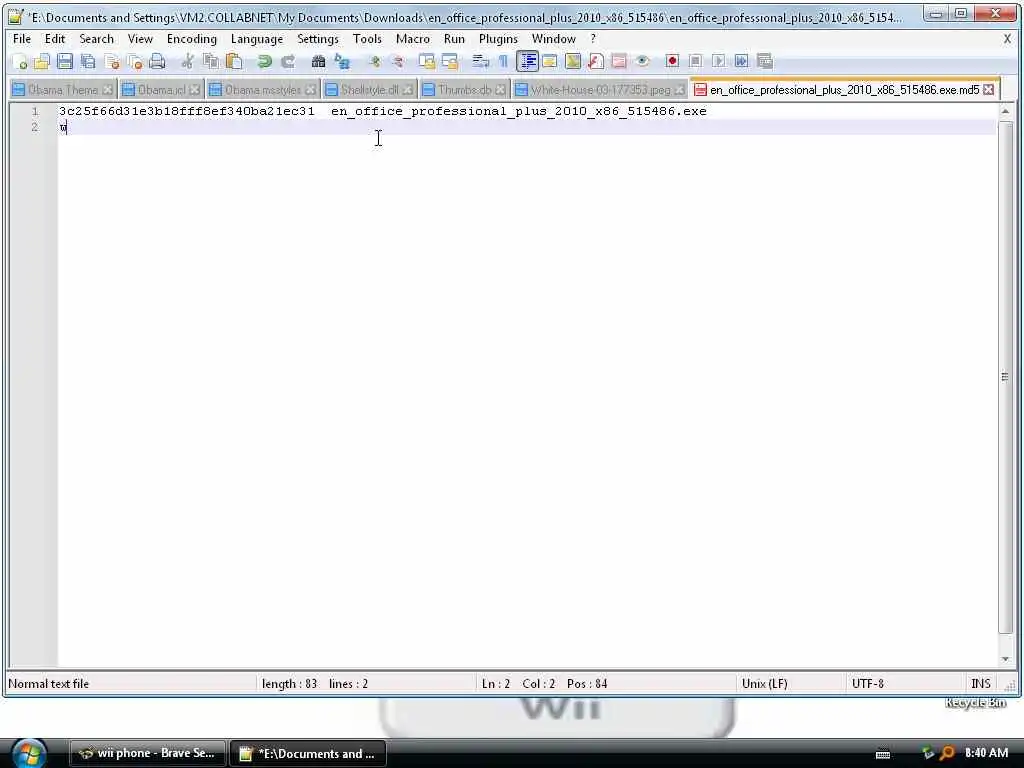
Task: Close the en_office md5 tab
Action: click(989, 89)
